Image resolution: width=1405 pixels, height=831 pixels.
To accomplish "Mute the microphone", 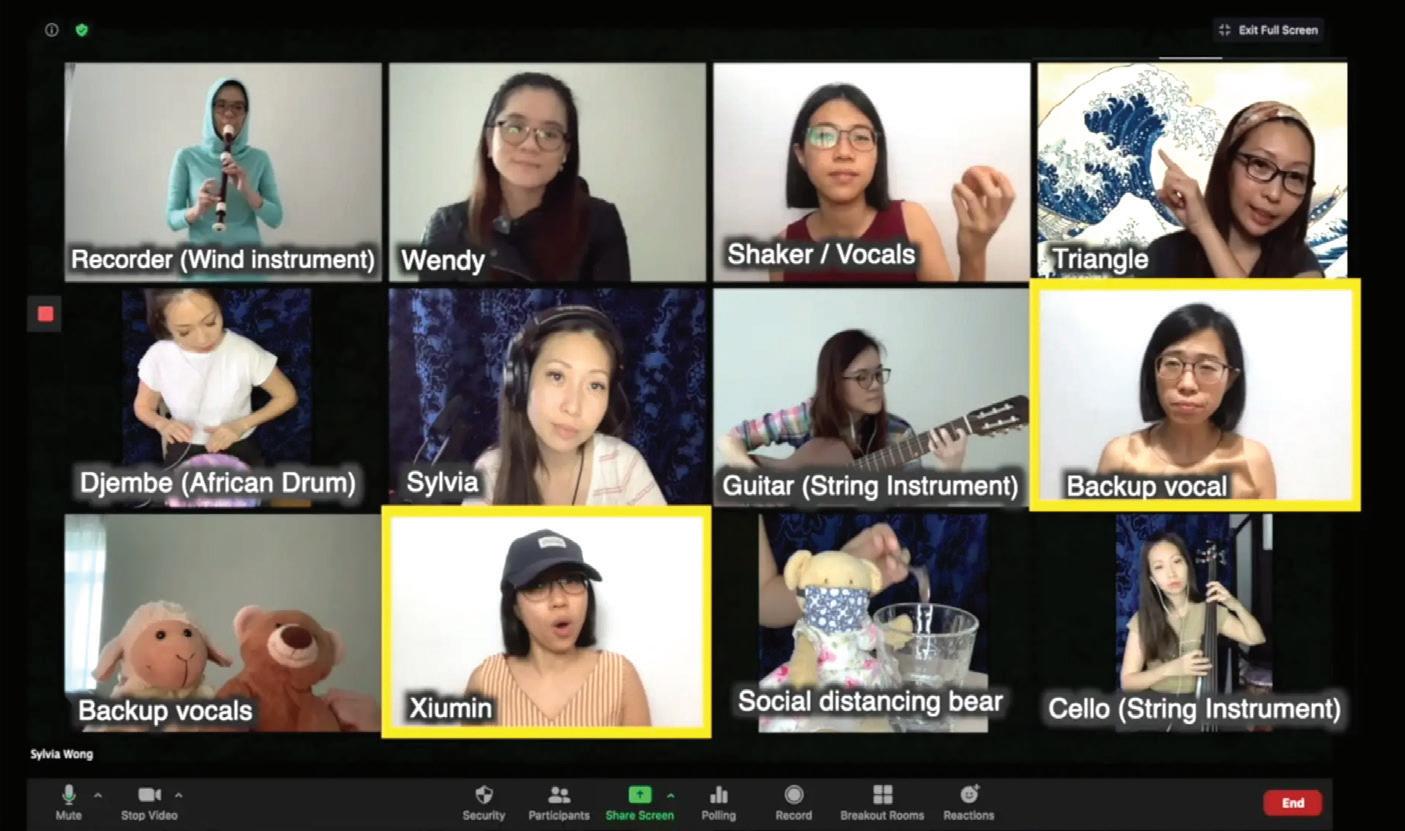I will [x=69, y=795].
